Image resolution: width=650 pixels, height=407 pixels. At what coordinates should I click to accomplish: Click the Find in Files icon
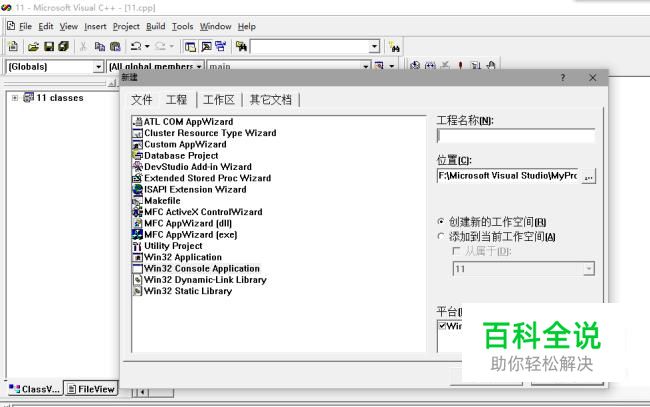(241, 46)
